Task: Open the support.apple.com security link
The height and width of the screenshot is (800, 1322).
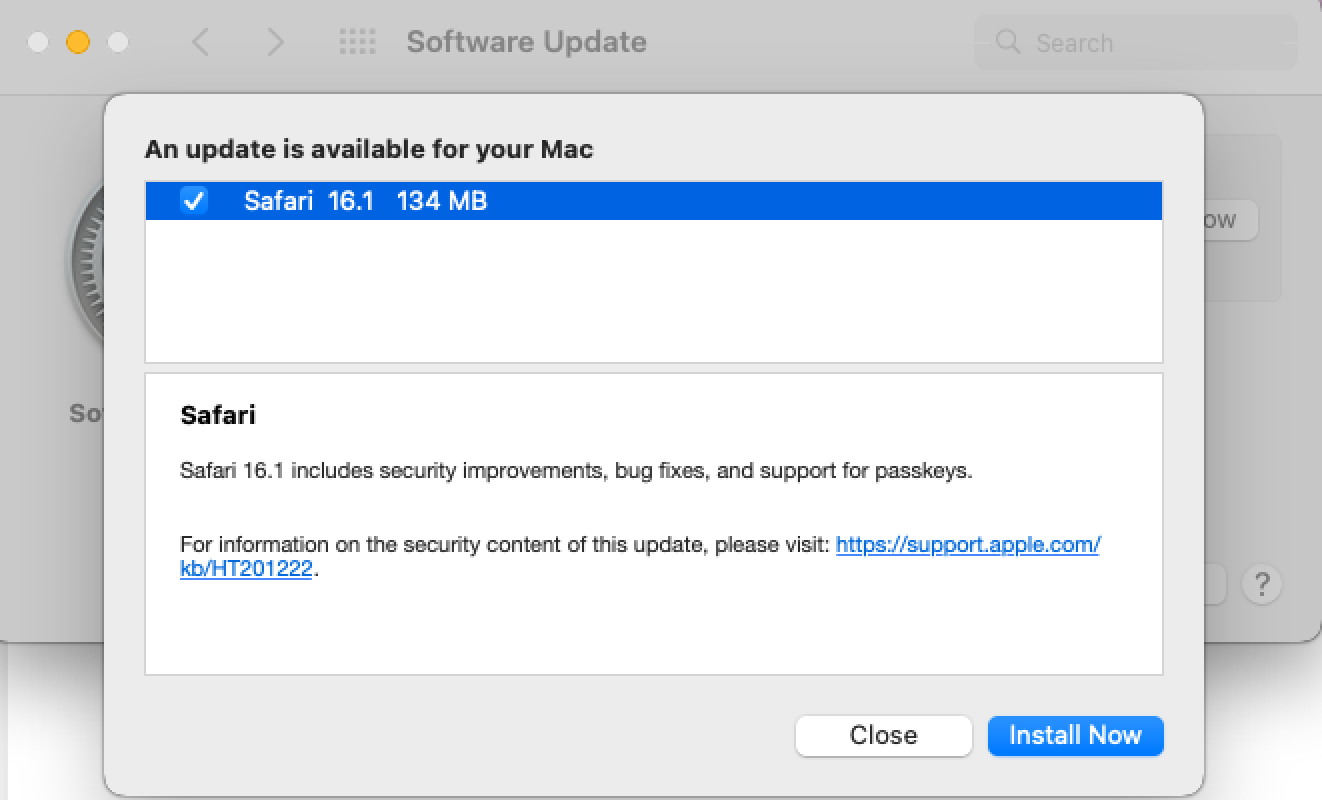Action: click(967, 545)
